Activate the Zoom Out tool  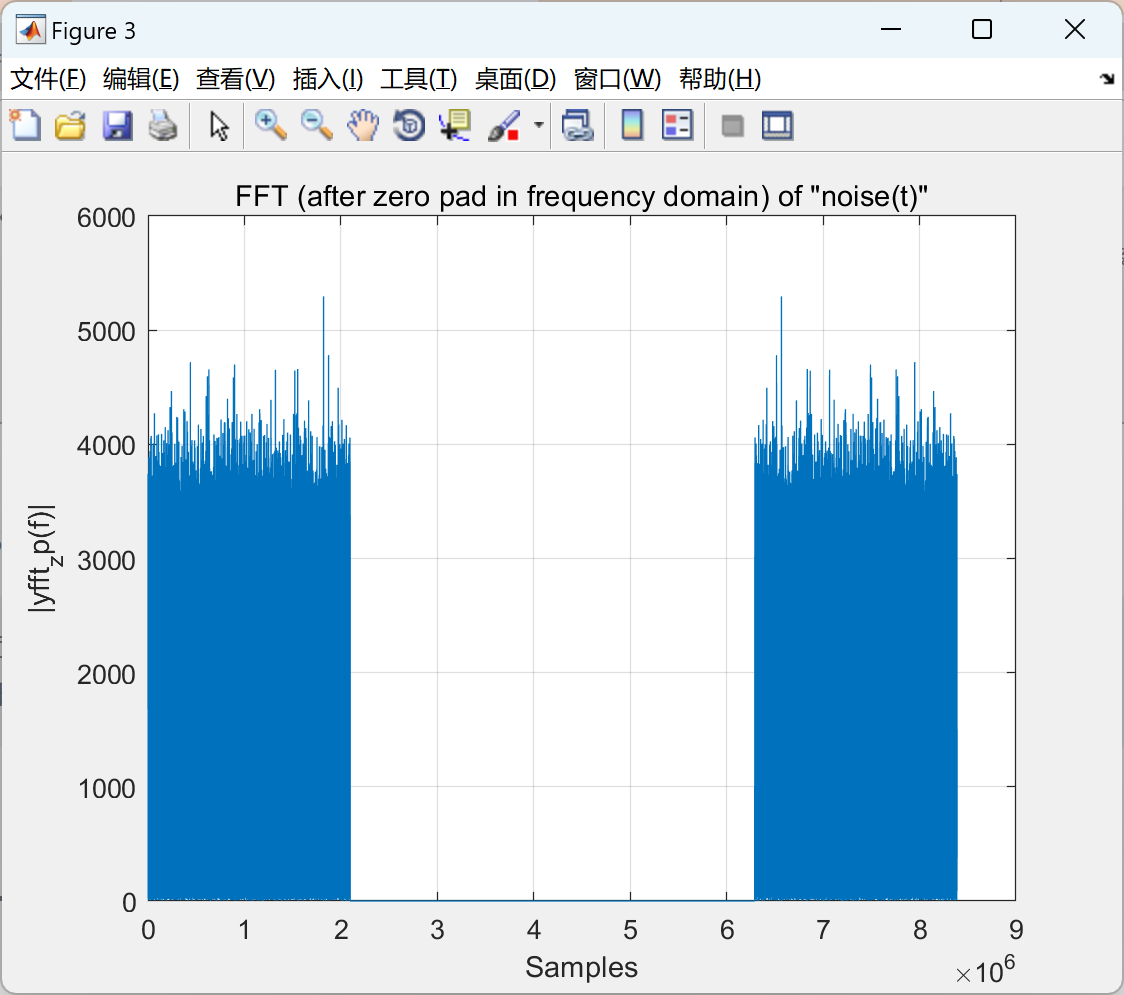coord(317,125)
